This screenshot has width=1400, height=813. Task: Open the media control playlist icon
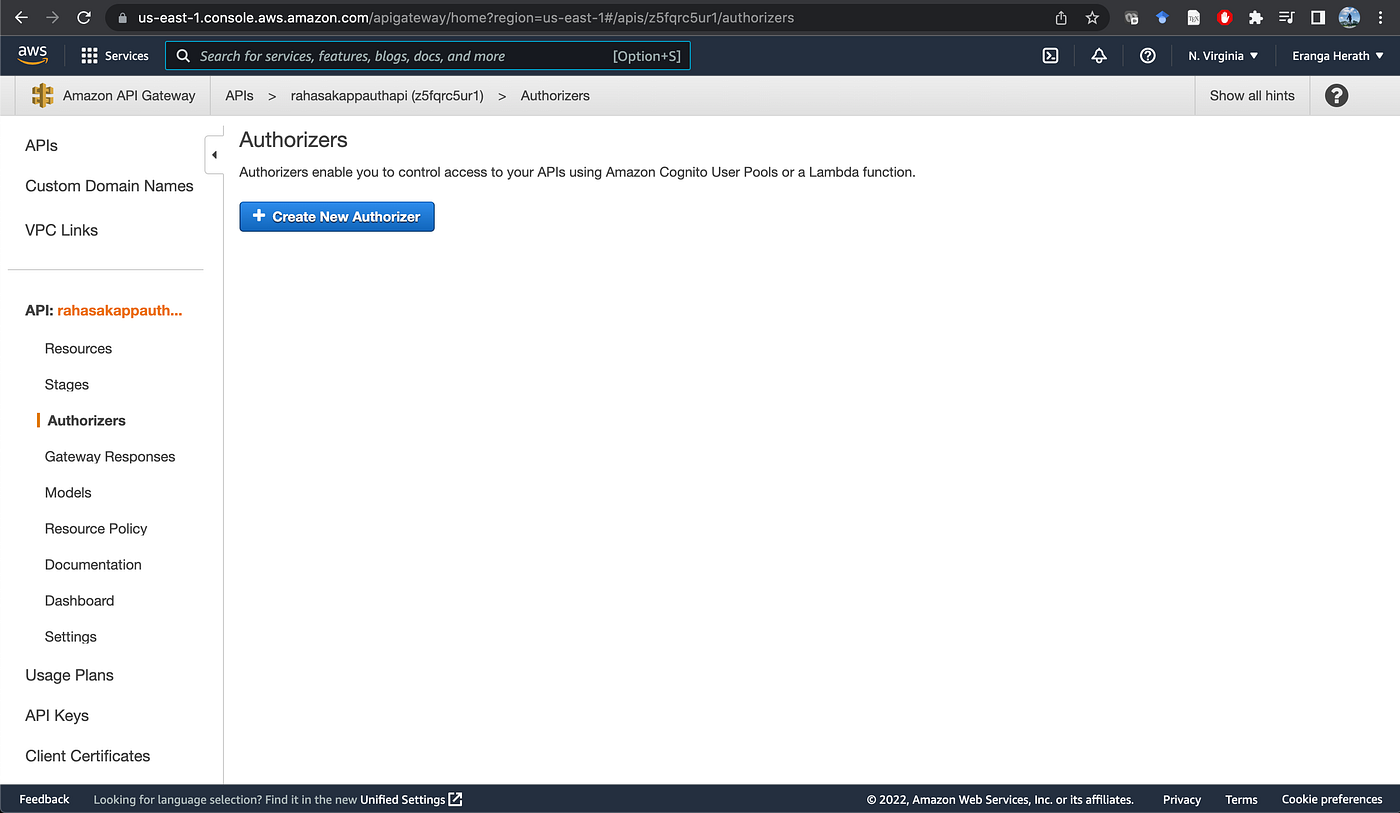[x=1287, y=18]
